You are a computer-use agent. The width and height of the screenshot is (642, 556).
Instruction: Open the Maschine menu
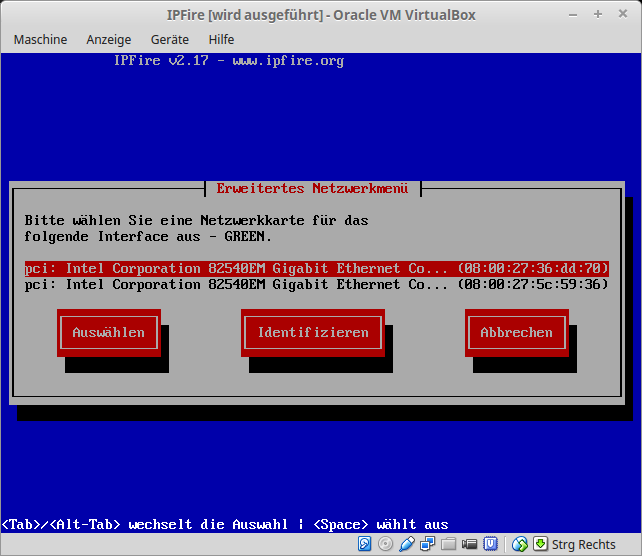pos(40,40)
